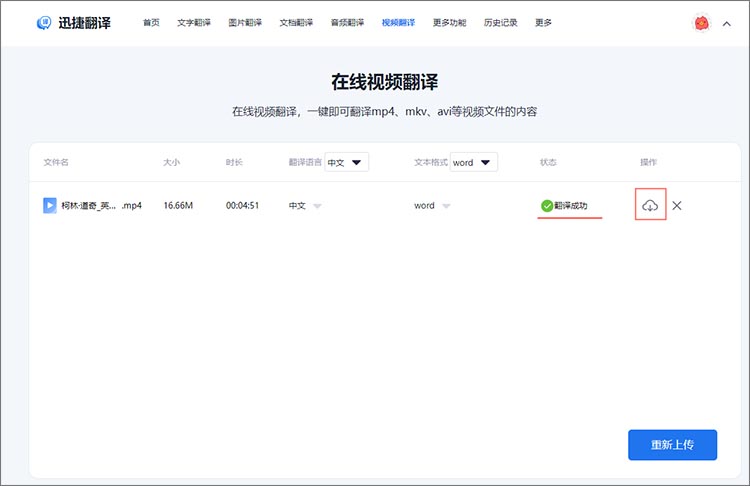Click the 翻译成功 status text
The width and height of the screenshot is (750, 486).
point(571,206)
